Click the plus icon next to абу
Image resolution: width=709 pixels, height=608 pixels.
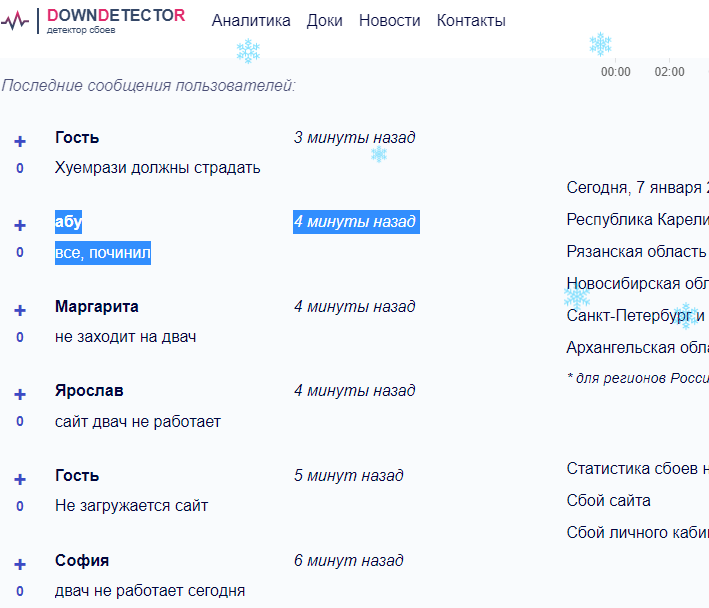tap(20, 225)
